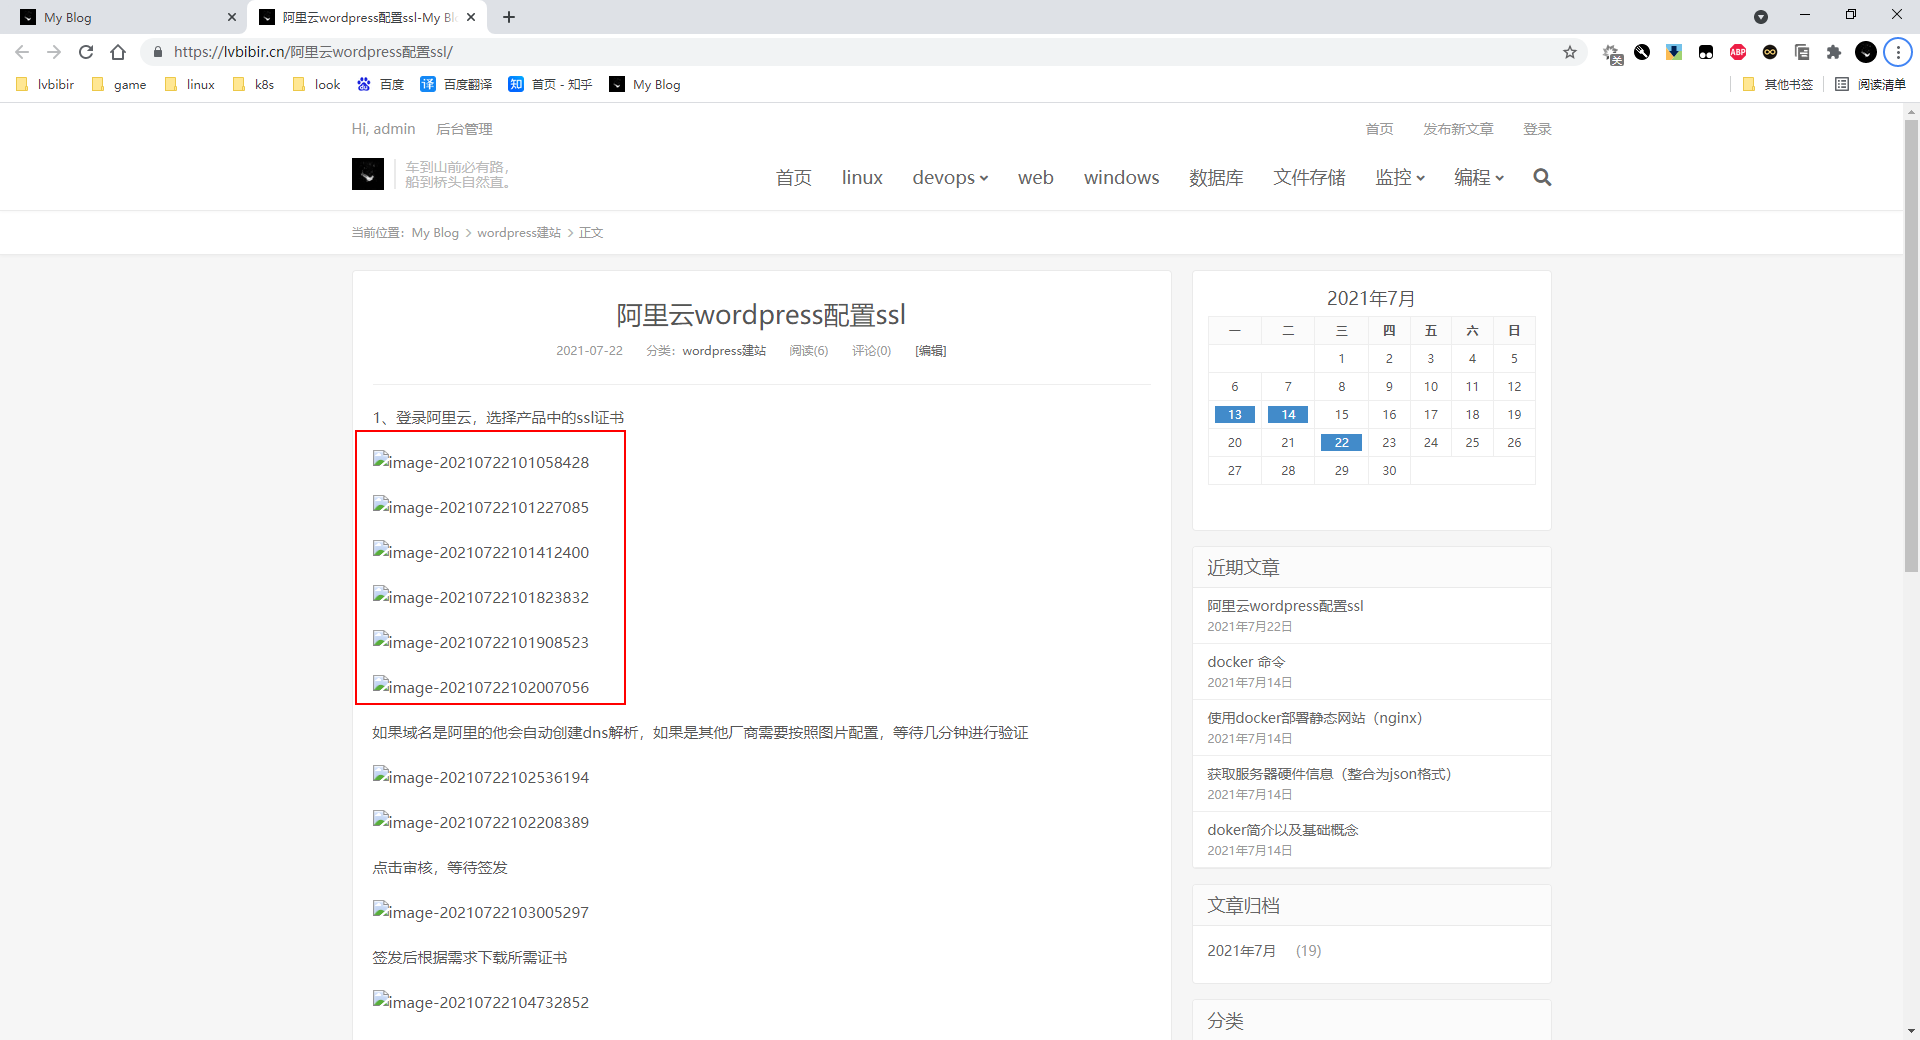Open the Extensions puzzle piece icon

pyautogui.click(x=1833, y=52)
